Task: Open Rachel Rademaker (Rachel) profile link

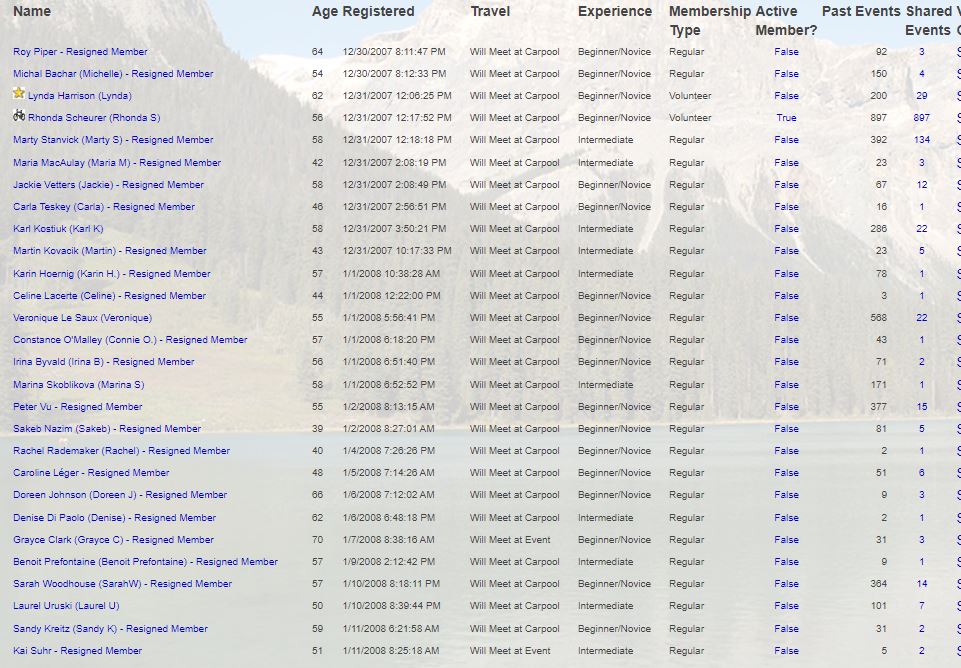Action: (121, 451)
